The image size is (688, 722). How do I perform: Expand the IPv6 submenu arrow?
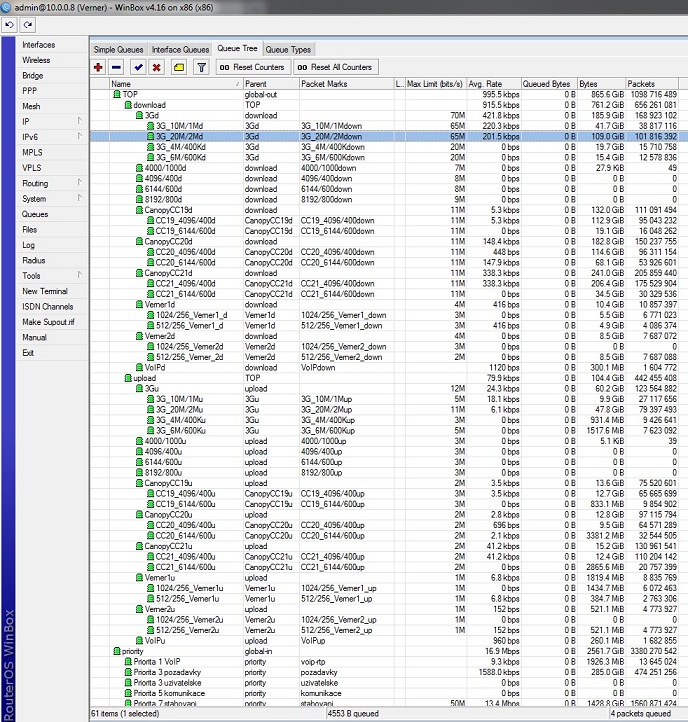[x=80, y=136]
